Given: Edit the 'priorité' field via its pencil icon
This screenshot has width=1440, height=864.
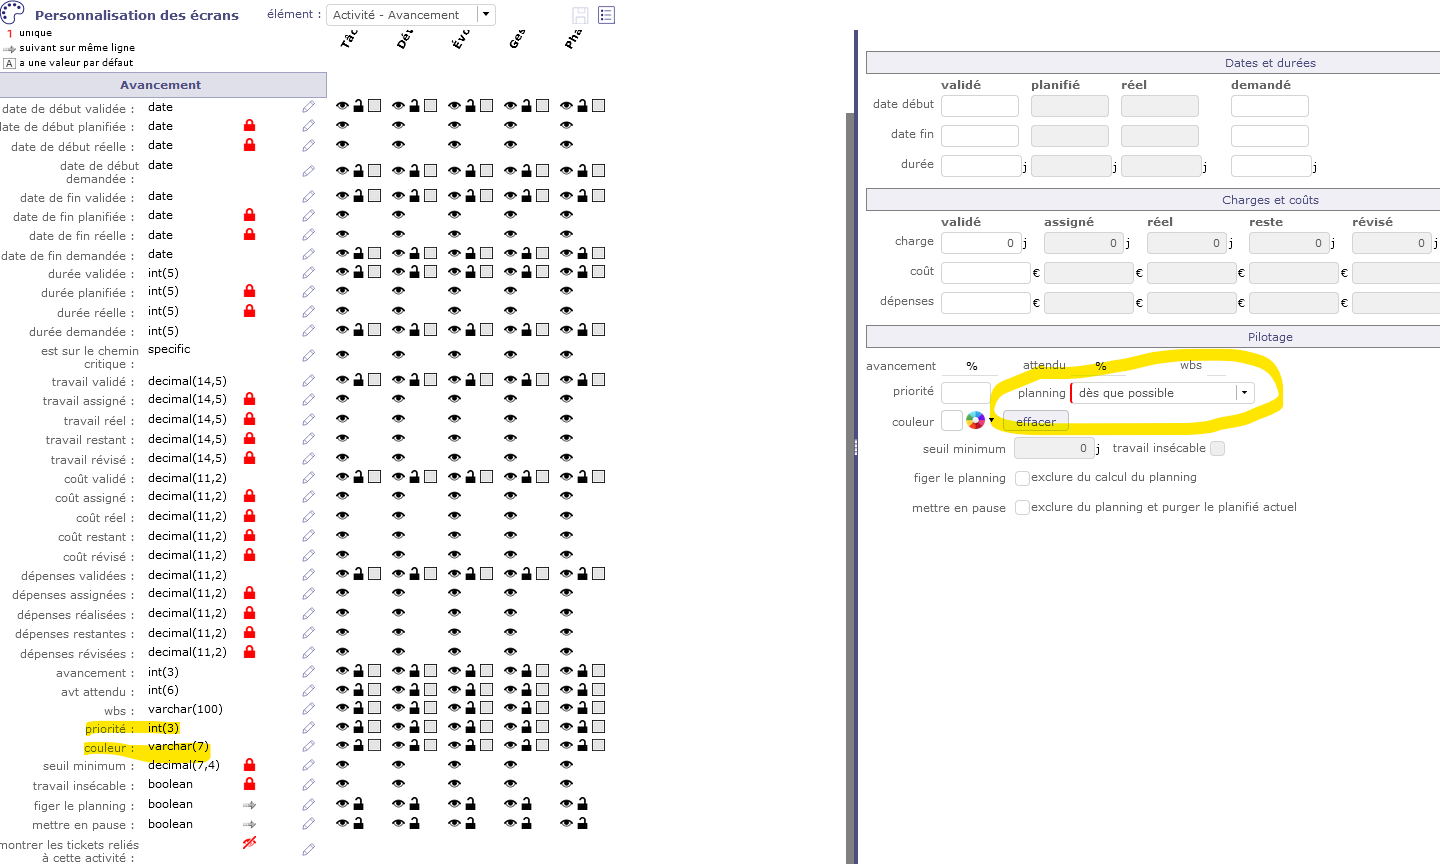Looking at the screenshot, I should click(x=308, y=728).
